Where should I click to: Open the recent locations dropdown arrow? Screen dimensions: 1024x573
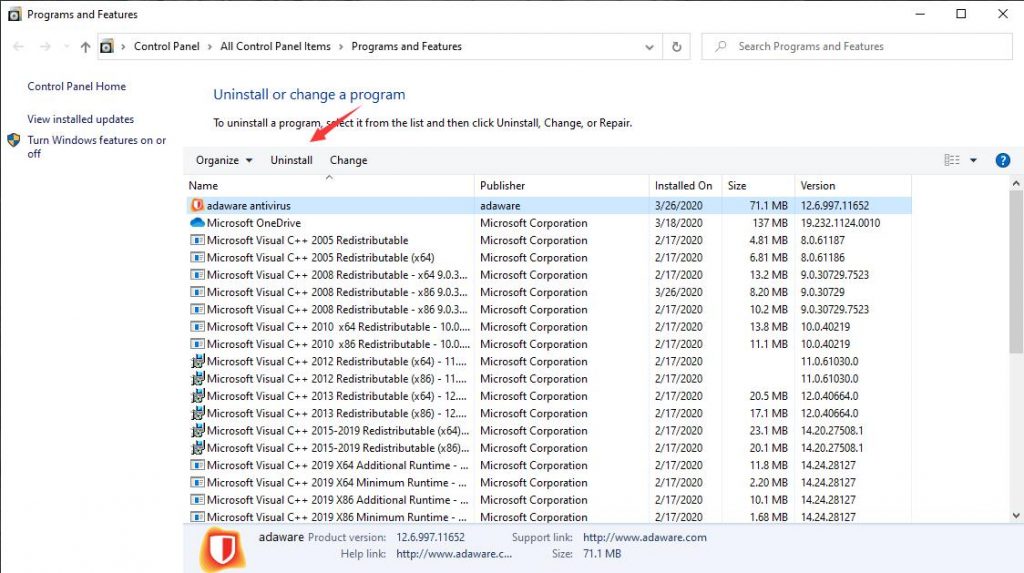pos(66,46)
